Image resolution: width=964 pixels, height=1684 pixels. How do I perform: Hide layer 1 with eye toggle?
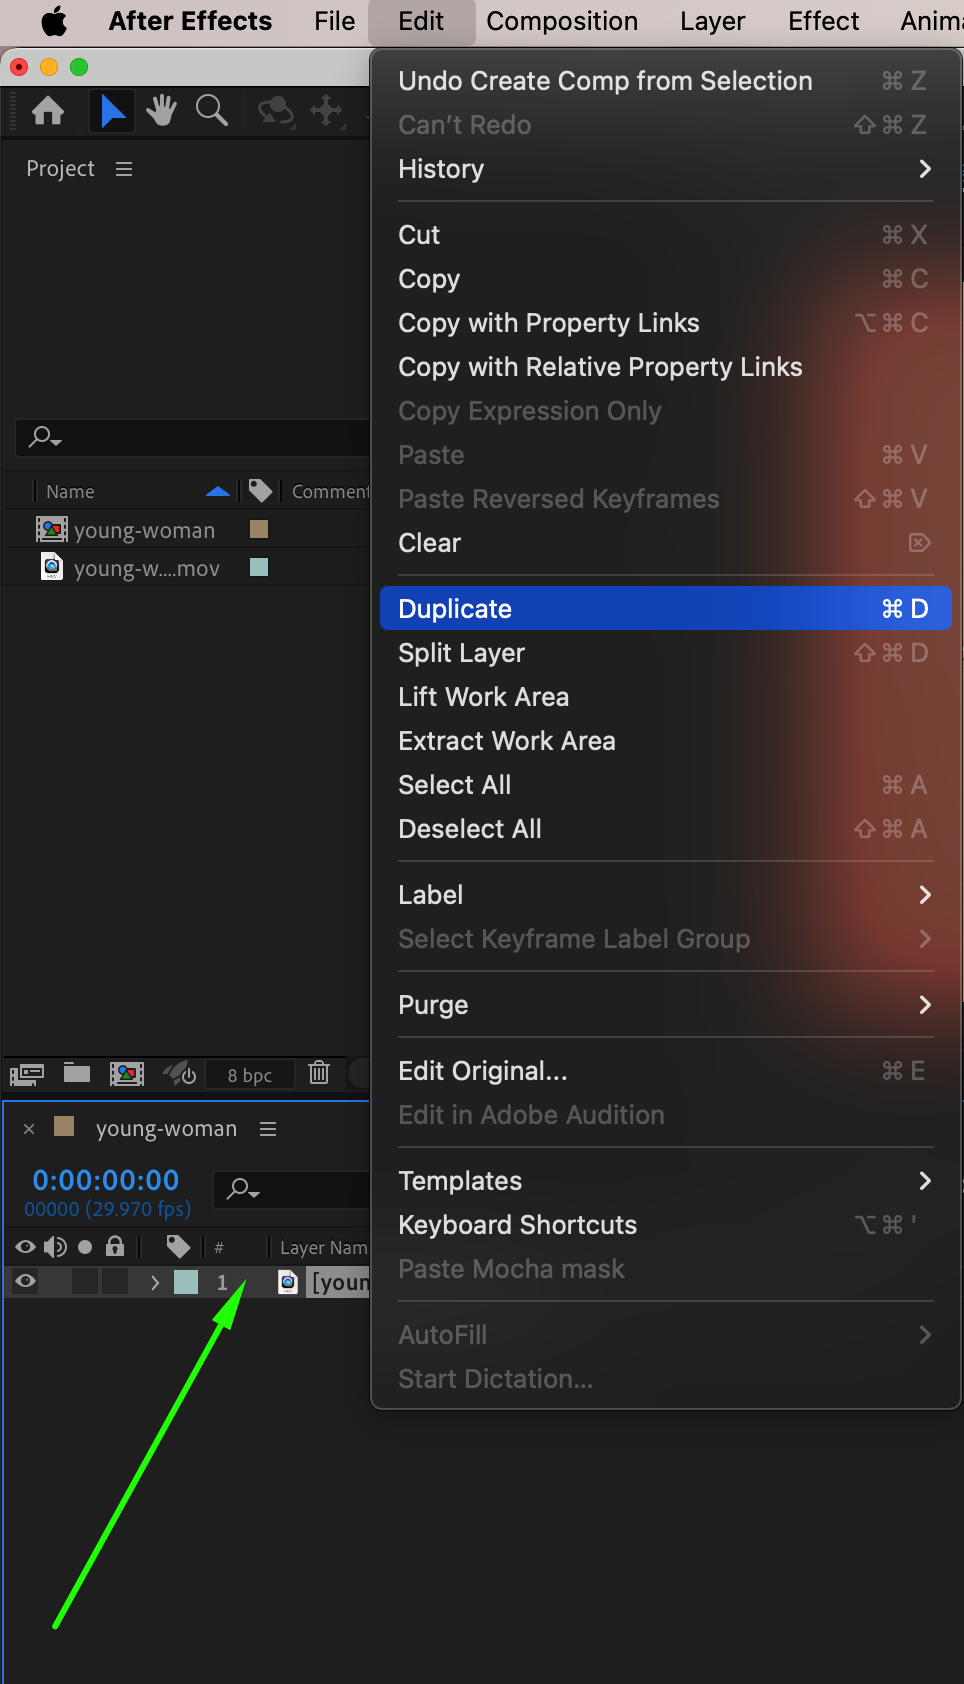(x=26, y=1282)
